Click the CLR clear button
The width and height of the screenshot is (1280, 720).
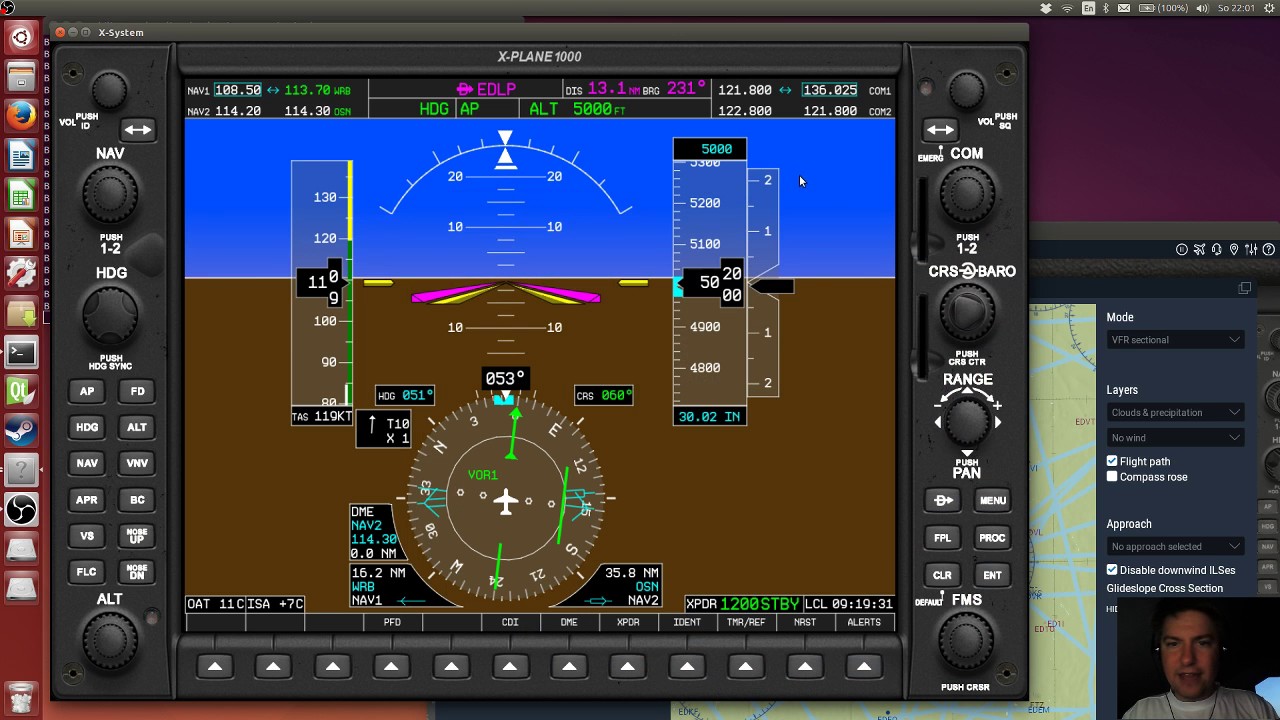(943, 575)
